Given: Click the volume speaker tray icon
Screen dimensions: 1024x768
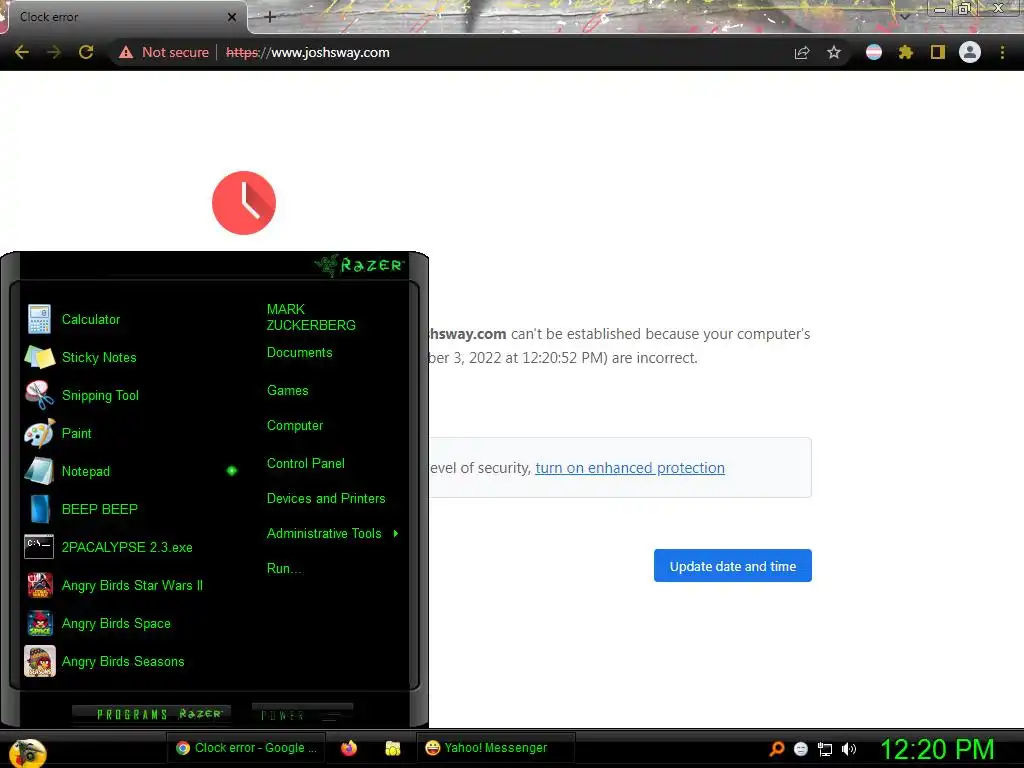Looking at the screenshot, I should pyautogui.click(x=849, y=749).
